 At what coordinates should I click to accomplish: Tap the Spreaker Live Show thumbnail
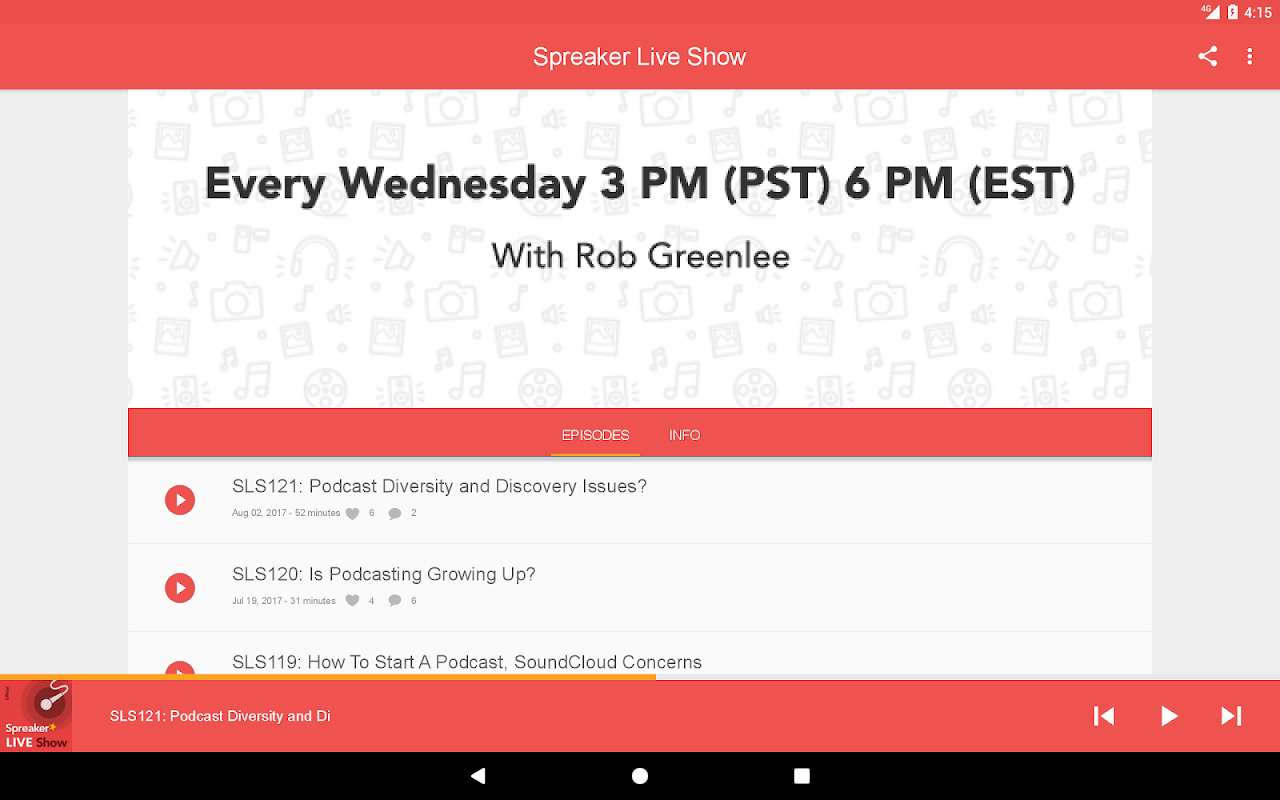(x=36, y=716)
